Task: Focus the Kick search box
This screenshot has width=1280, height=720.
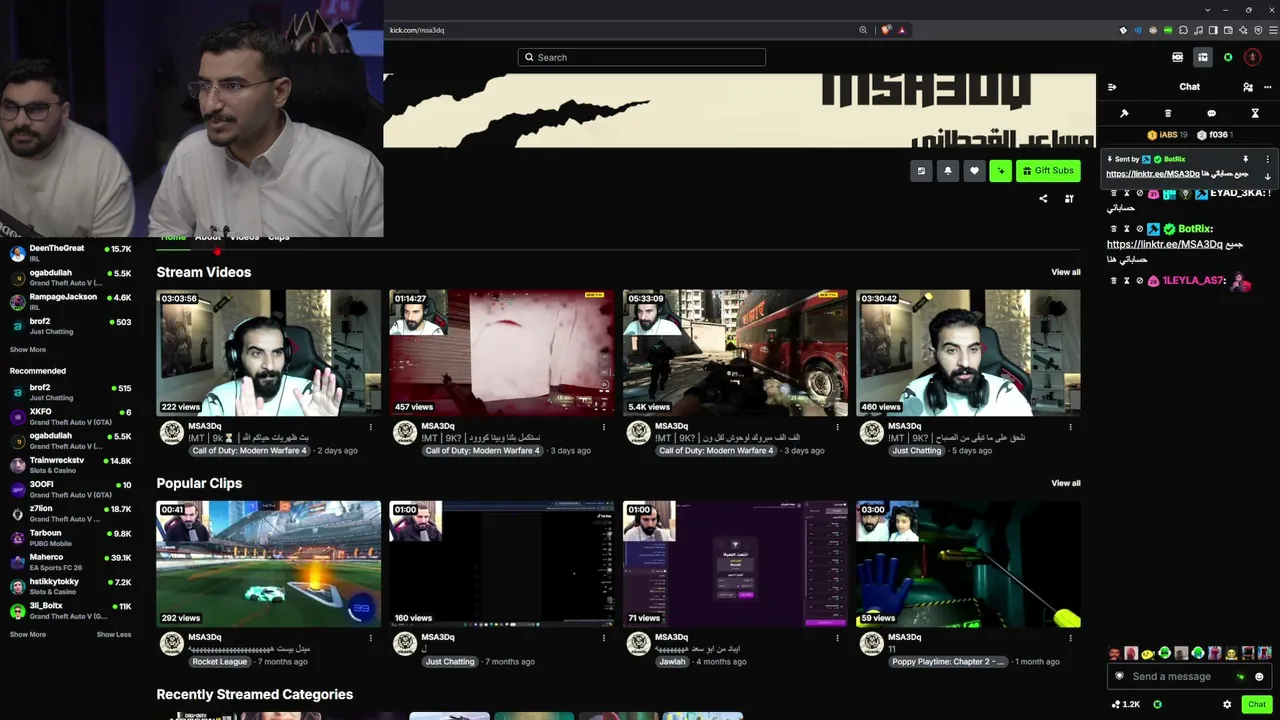Action: pos(642,57)
